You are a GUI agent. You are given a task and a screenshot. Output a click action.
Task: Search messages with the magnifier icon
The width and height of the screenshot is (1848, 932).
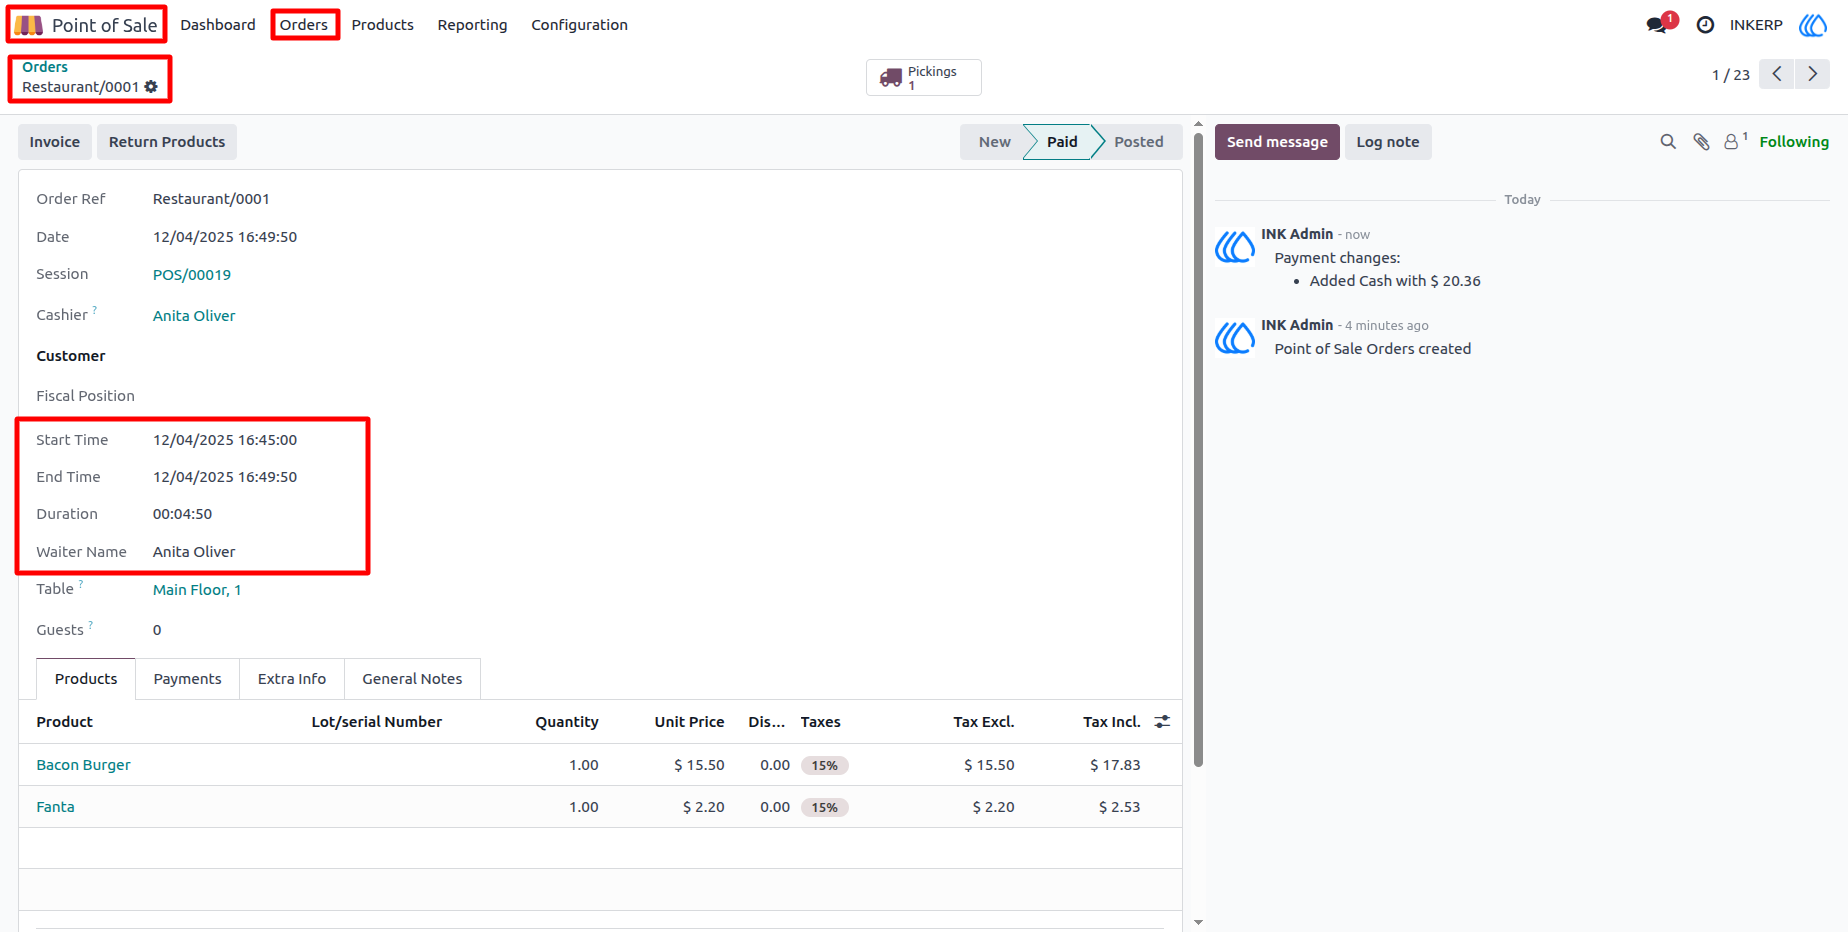pos(1668,142)
